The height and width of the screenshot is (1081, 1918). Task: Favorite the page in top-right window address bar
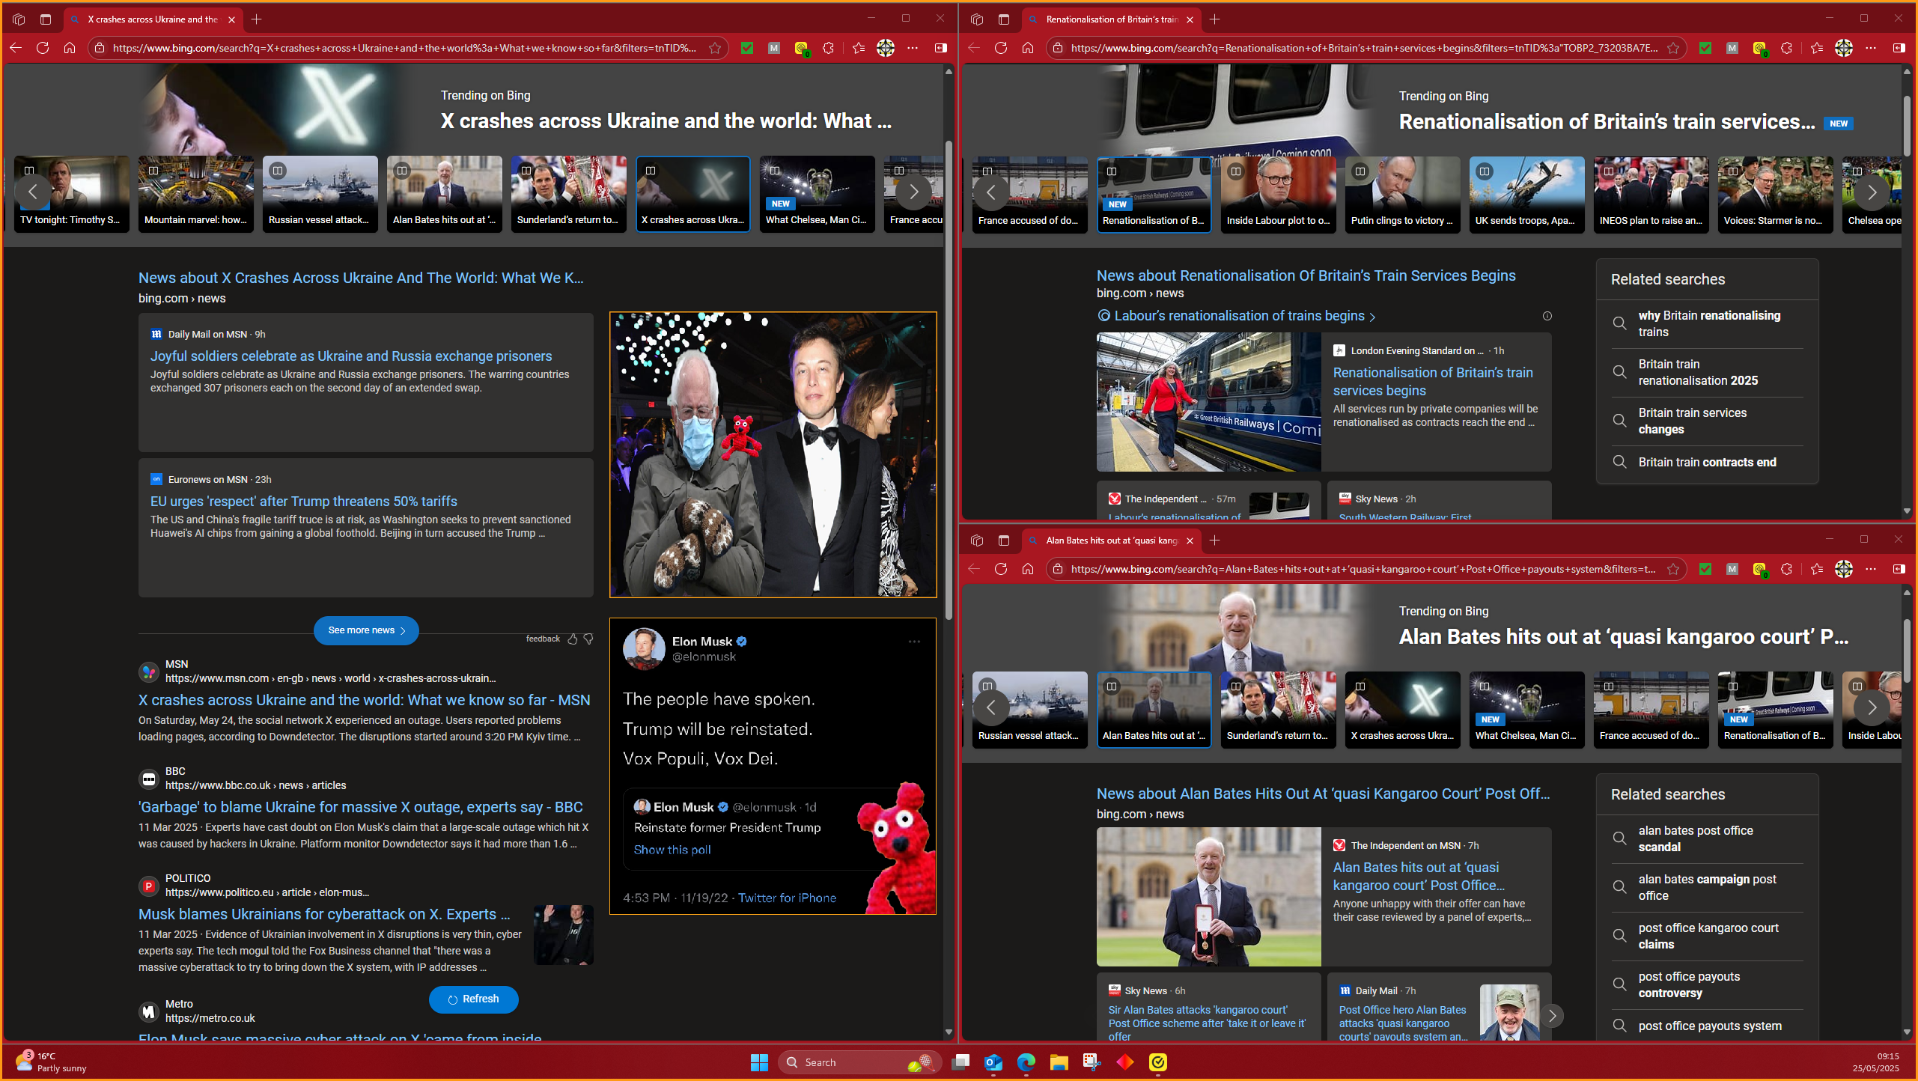coord(1673,48)
